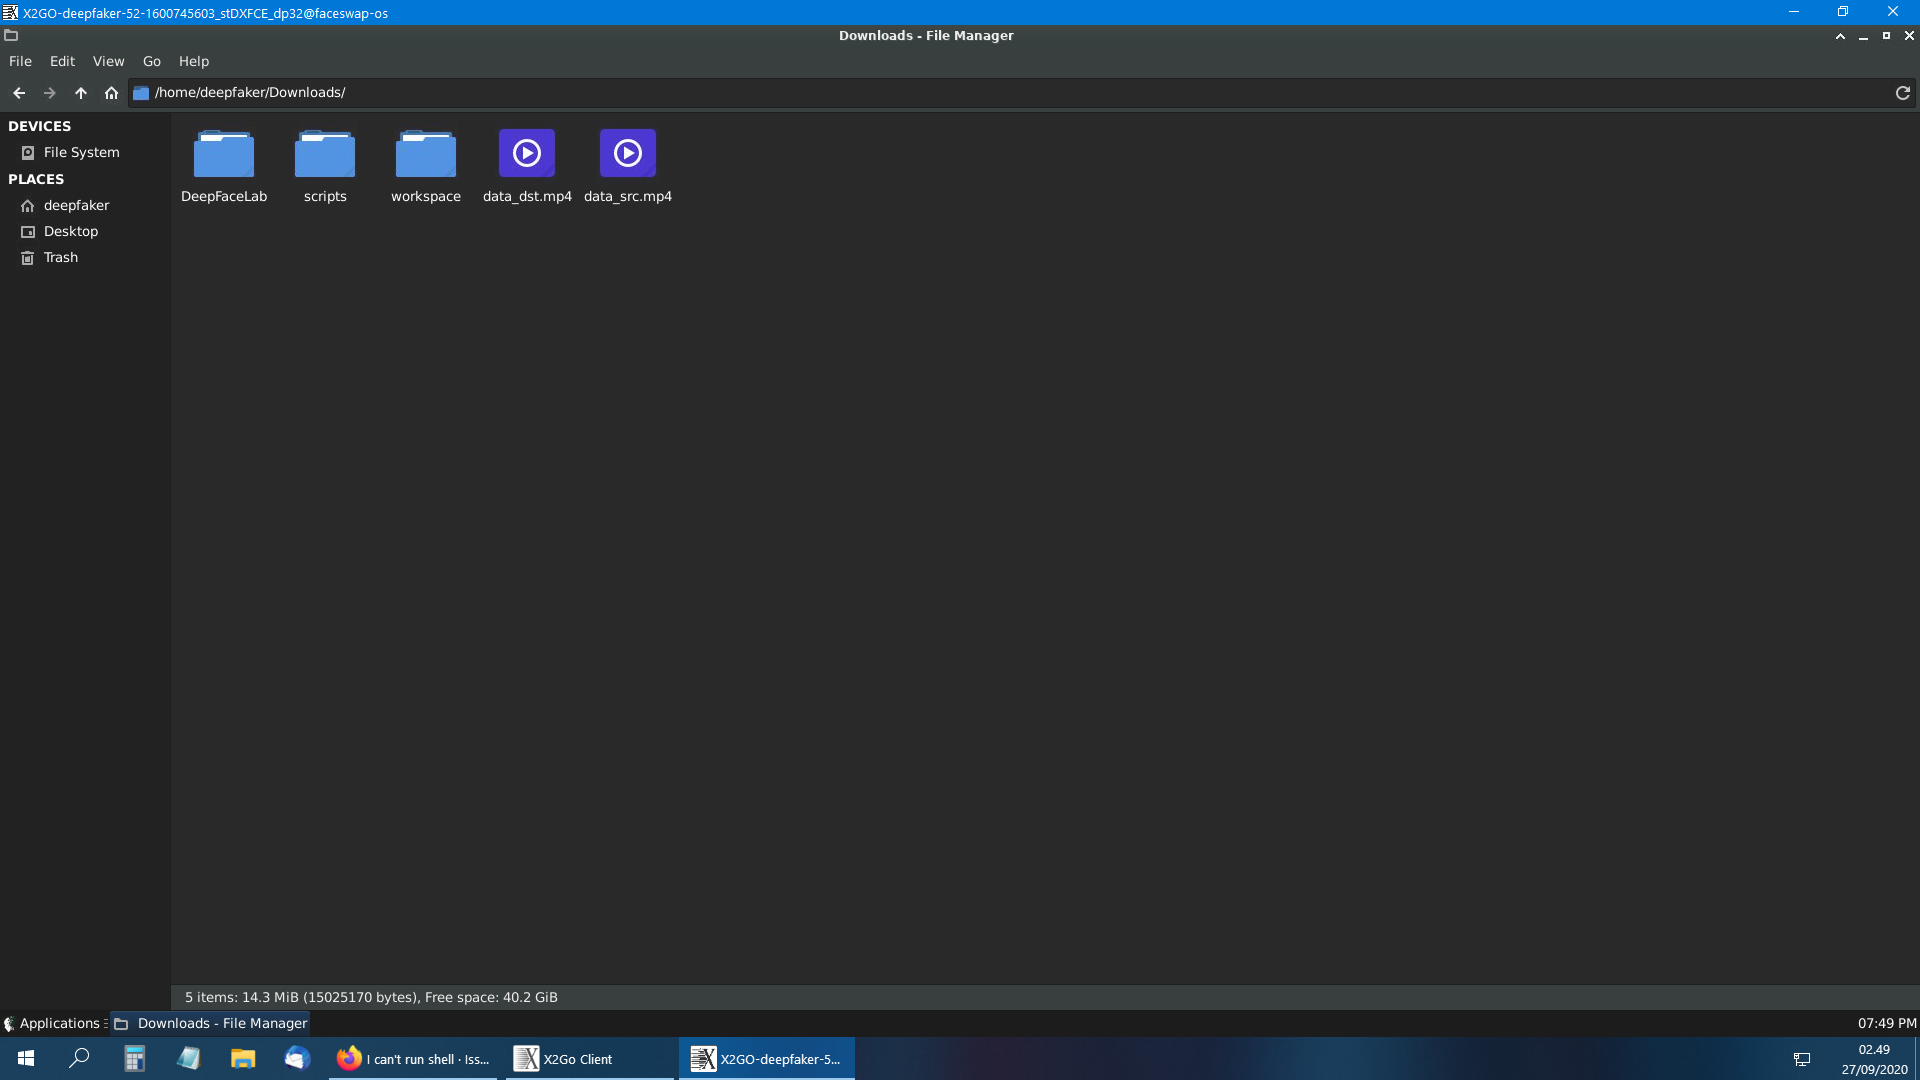The width and height of the screenshot is (1920, 1080).
Task: Navigate forward using the toolbar arrow
Action: coord(49,92)
